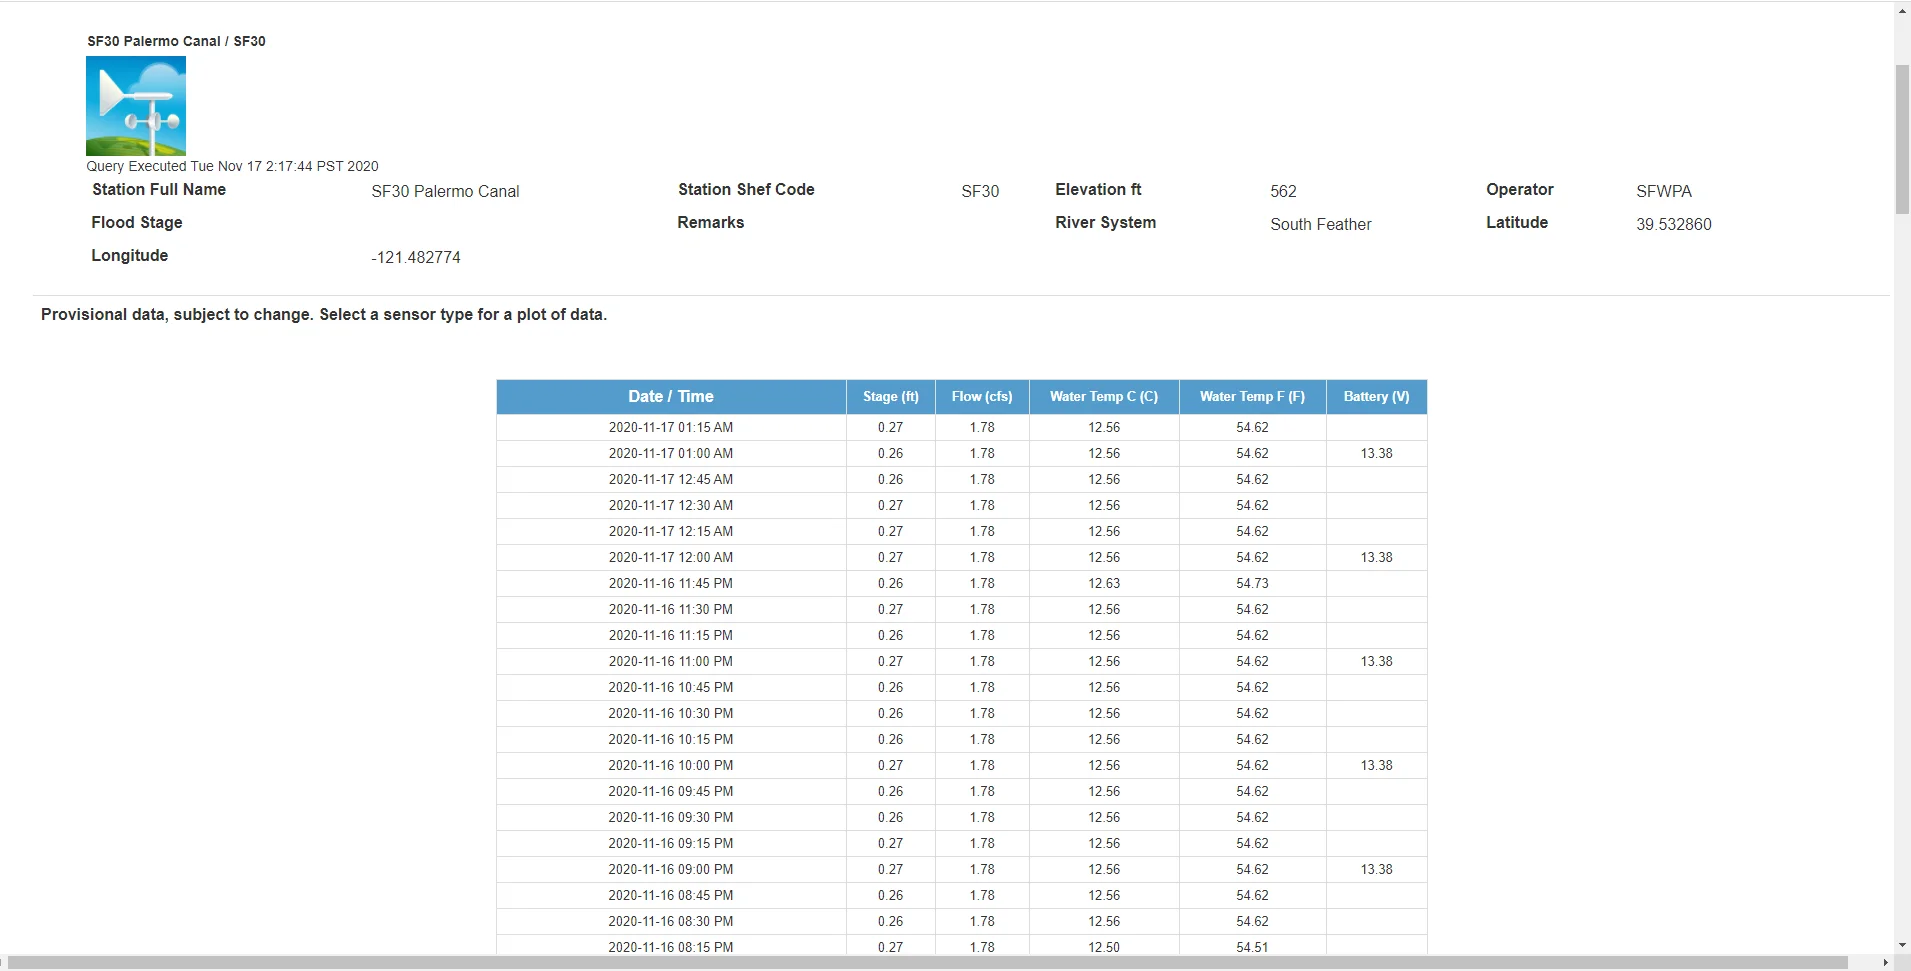
Task: Click date cell 2020-11-16 09:45 PM
Action: [671, 791]
